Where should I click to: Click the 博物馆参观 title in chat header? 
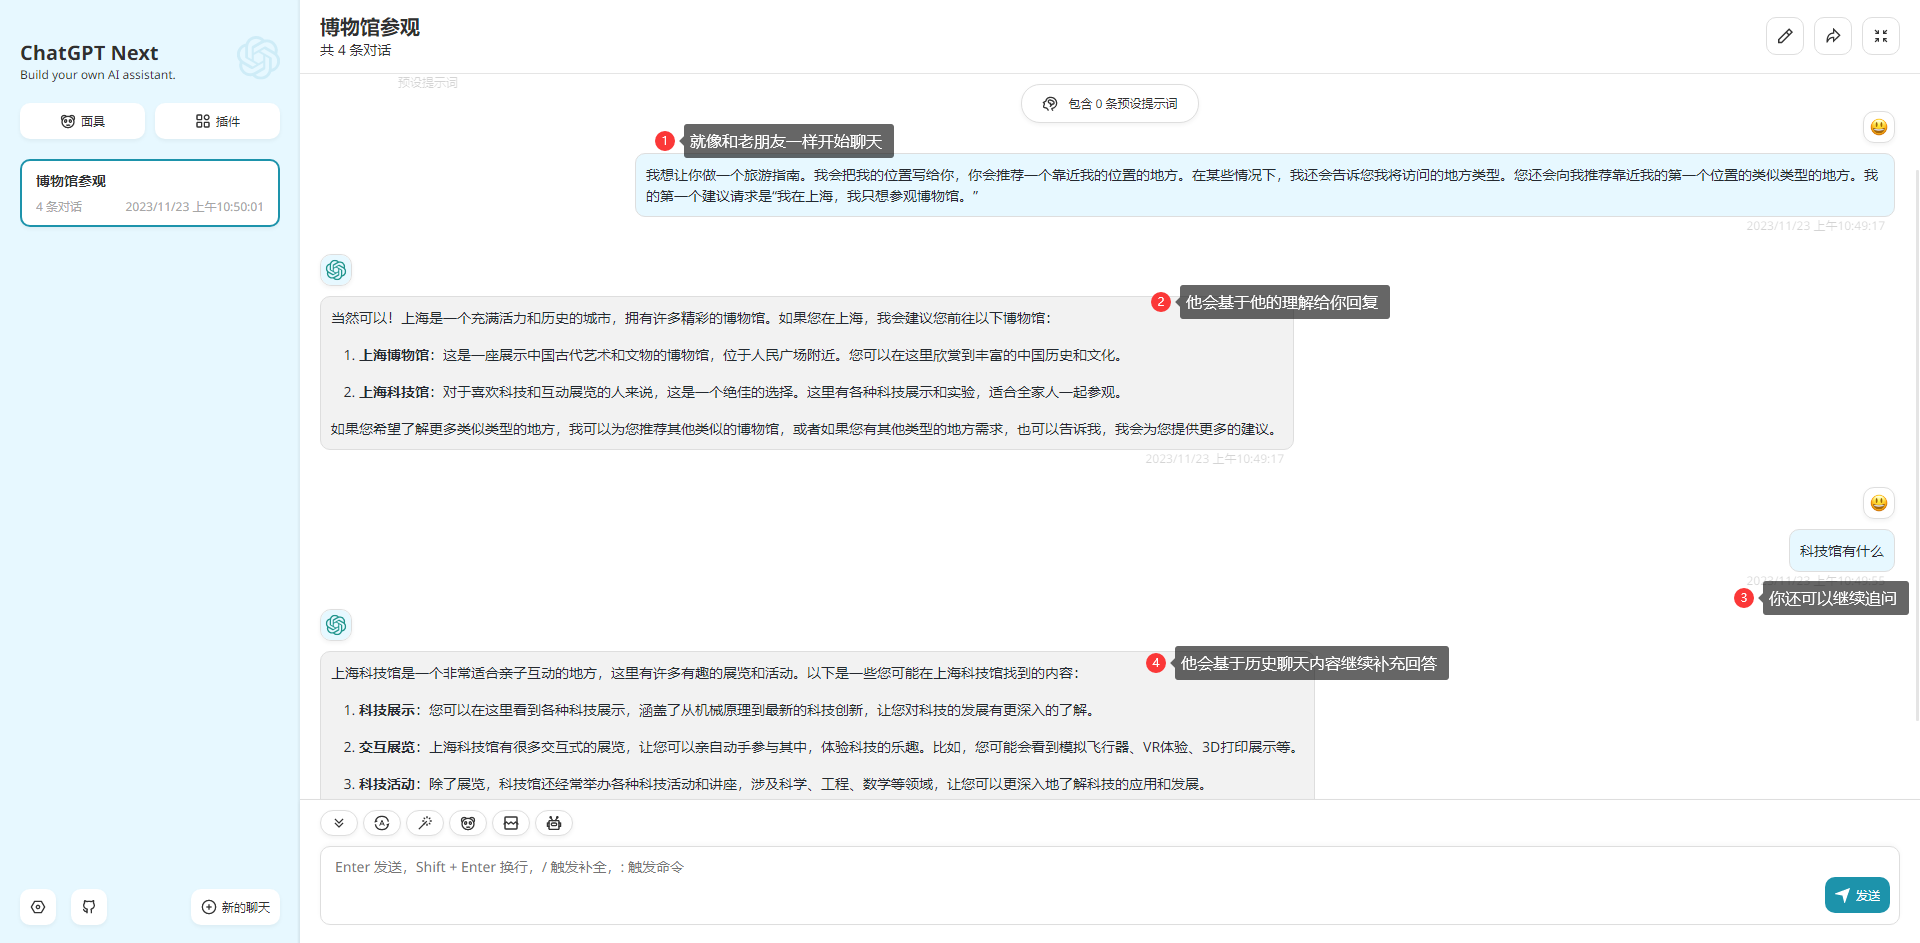(x=370, y=27)
